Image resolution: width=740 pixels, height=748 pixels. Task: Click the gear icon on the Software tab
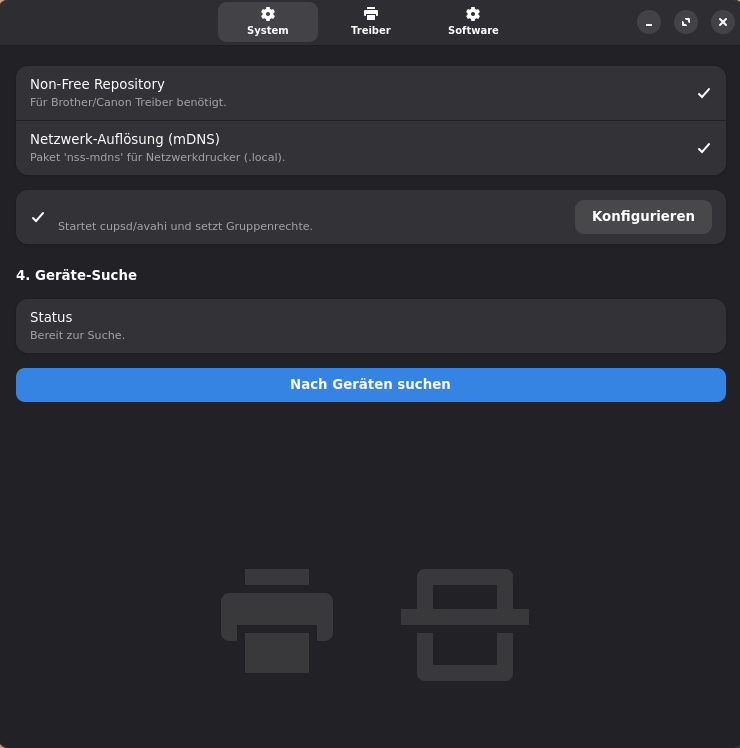coord(473,14)
